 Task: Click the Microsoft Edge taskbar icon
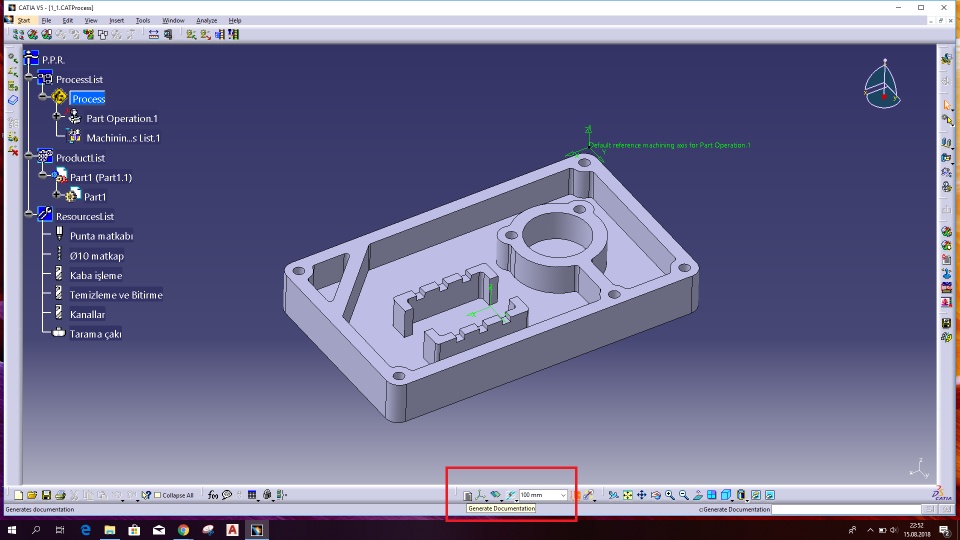tap(85, 530)
